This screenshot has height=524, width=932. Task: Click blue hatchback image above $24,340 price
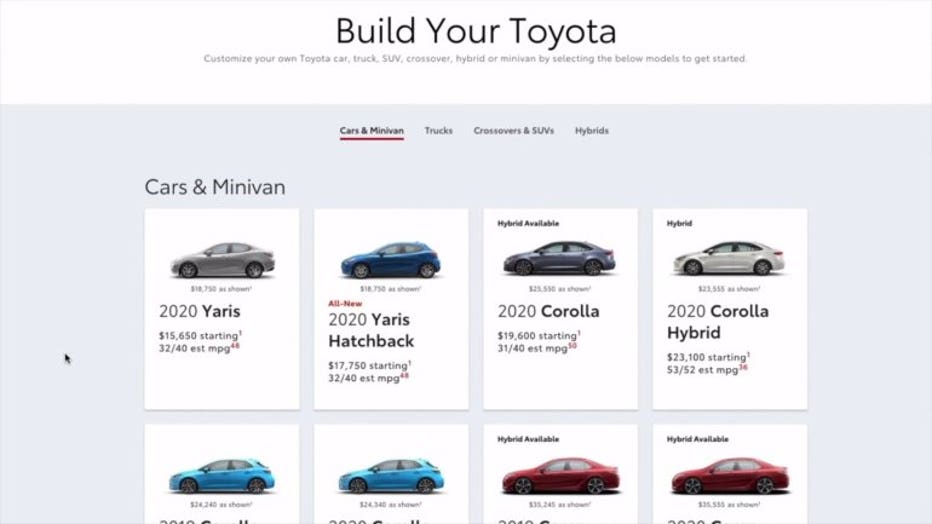(391, 476)
